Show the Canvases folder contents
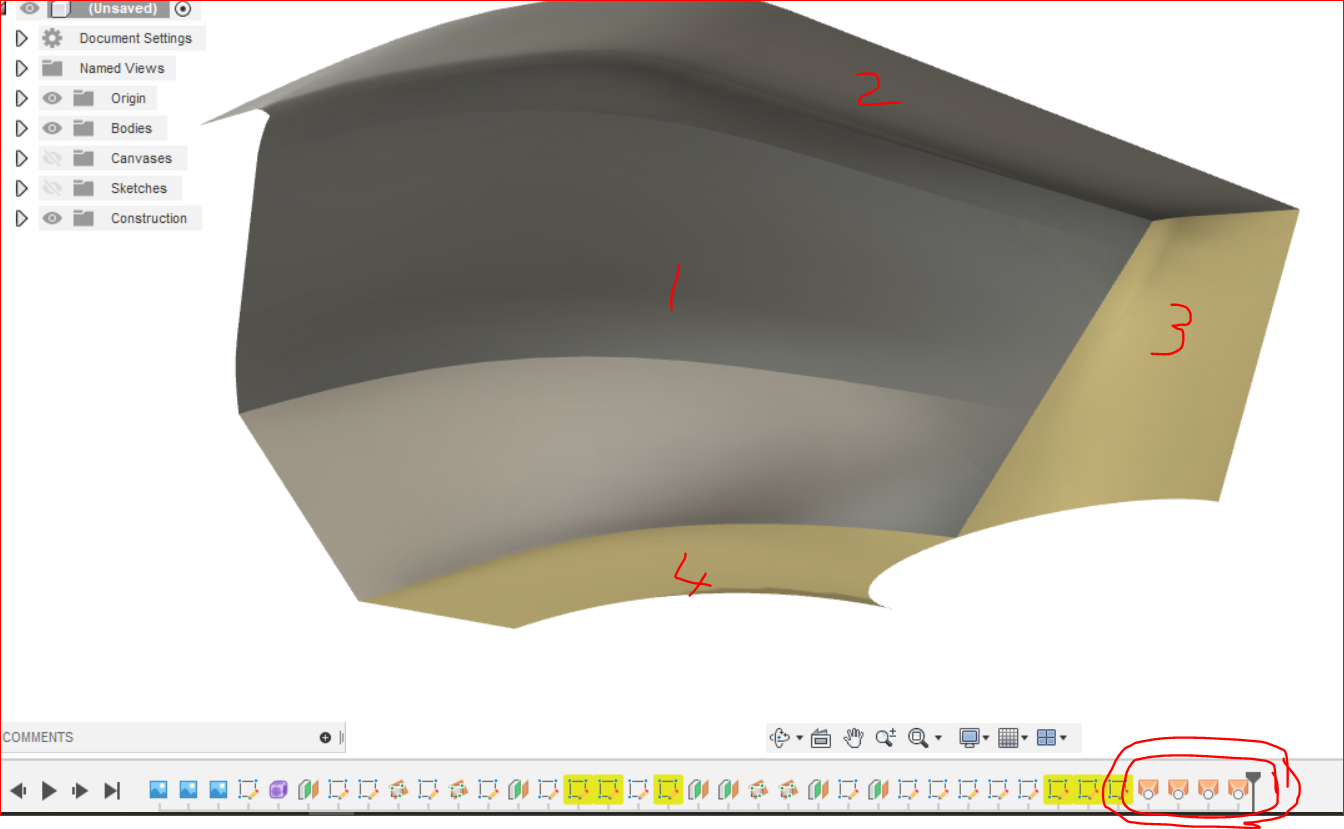This screenshot has height=829, width=1344. (x=51, y=158)
